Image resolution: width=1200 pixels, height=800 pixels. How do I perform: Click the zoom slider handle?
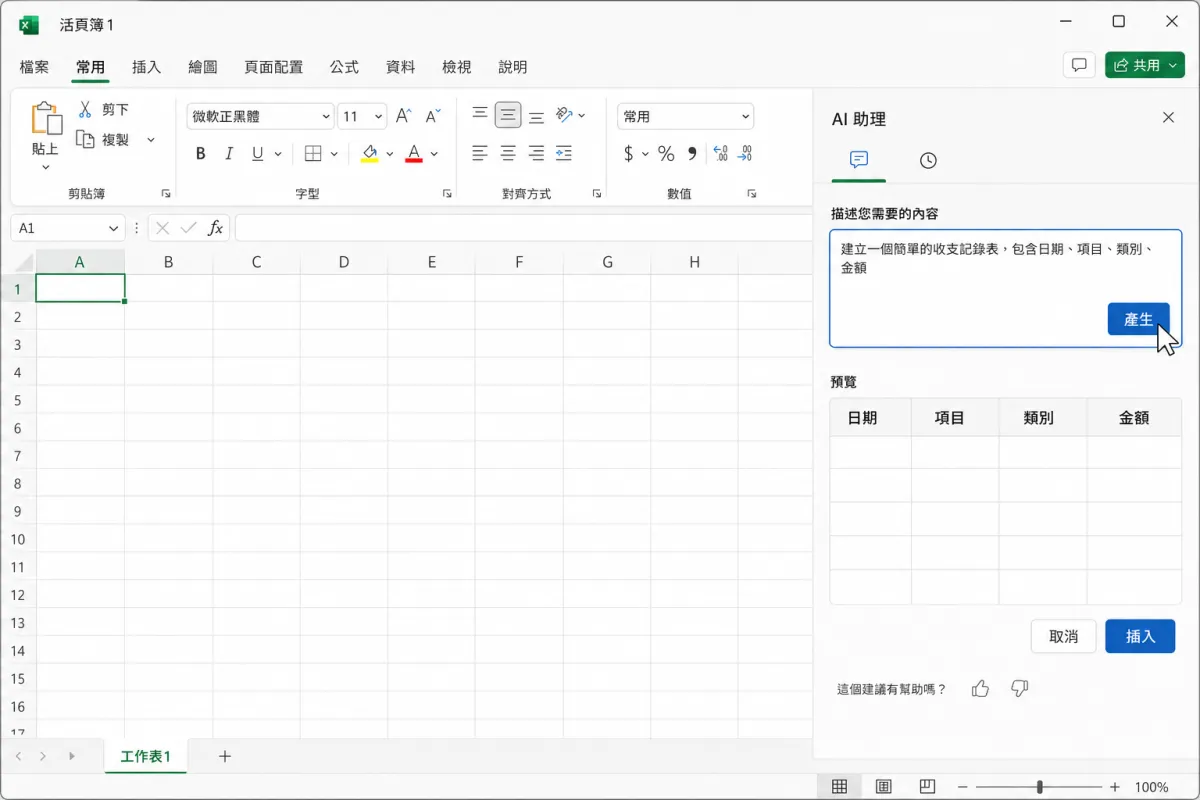coord(1041,787)
